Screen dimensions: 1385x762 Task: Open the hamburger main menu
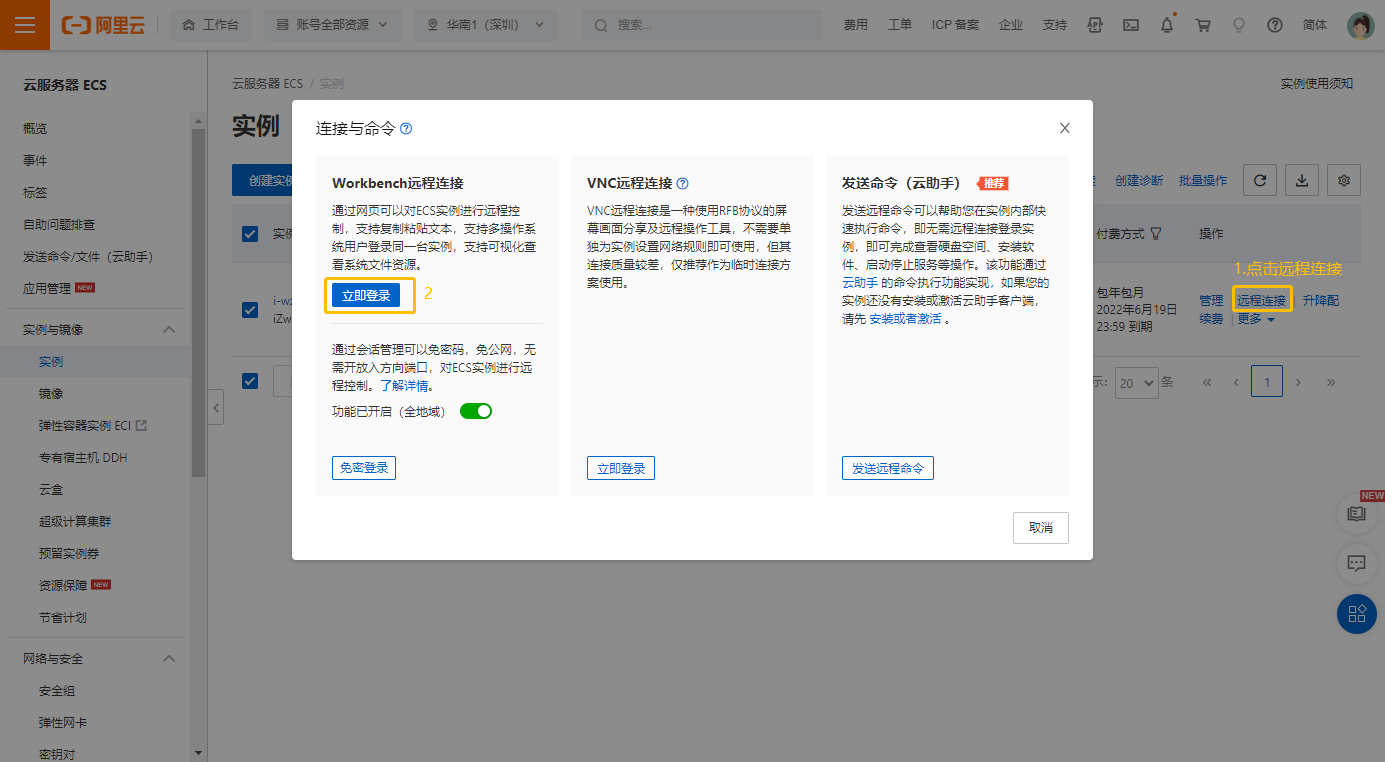[x=25, y=25]
